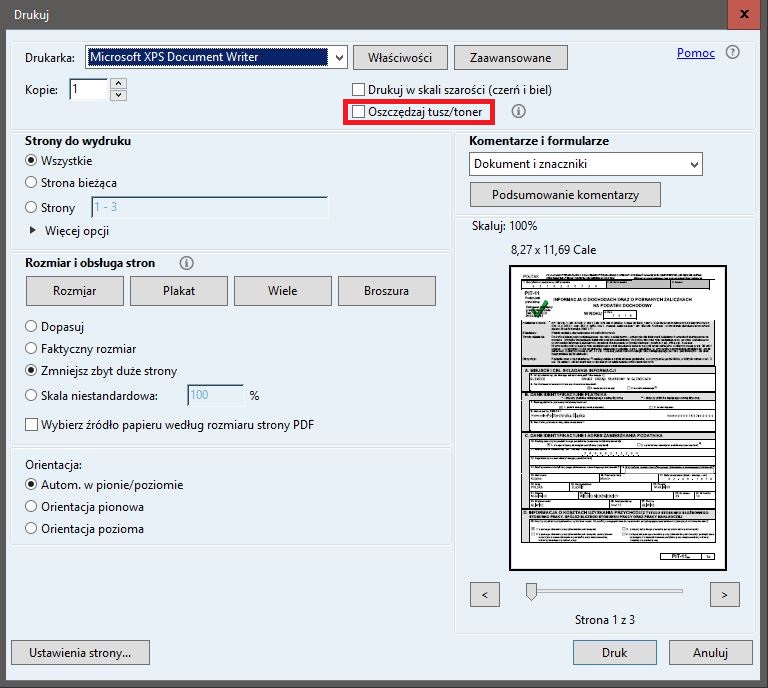This screenshot has width=768, height=688.
Task: Click the page preview slider handle
Action: (532, 592)
